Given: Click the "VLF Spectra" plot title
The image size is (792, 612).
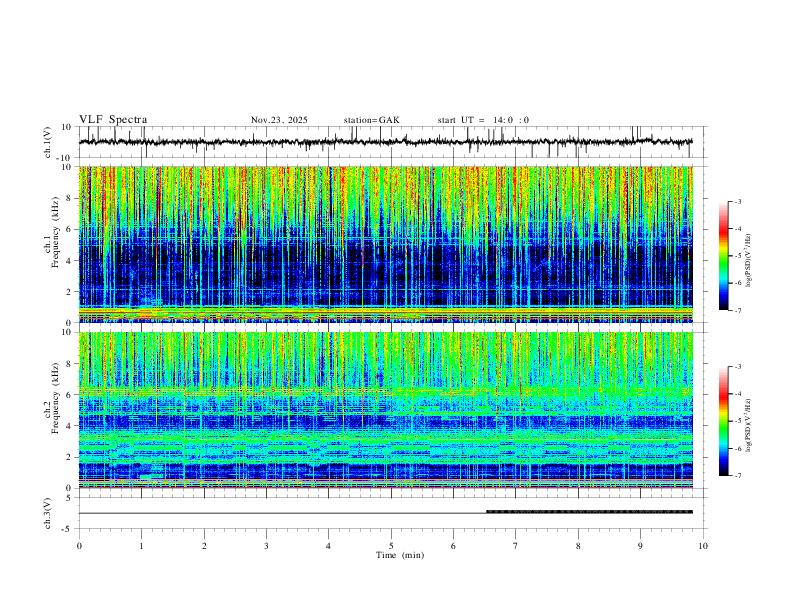Looking at the screenshot, I should [x=113, y=120].
